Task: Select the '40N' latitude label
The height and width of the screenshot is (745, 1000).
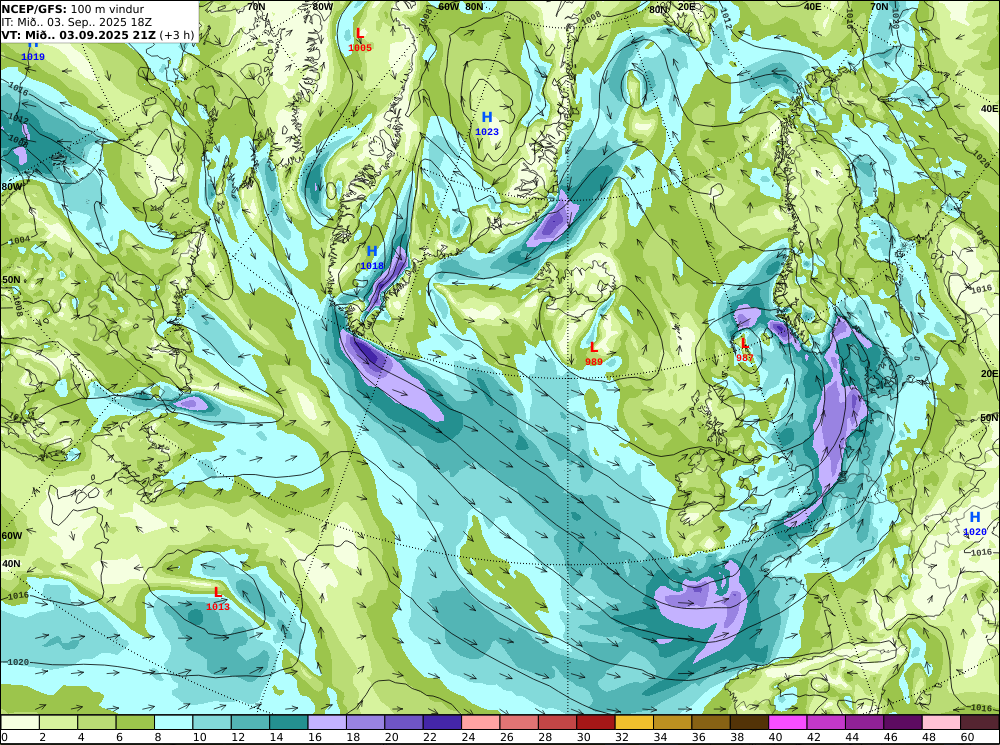Action: pyautogui.click(x=11, y=564)
